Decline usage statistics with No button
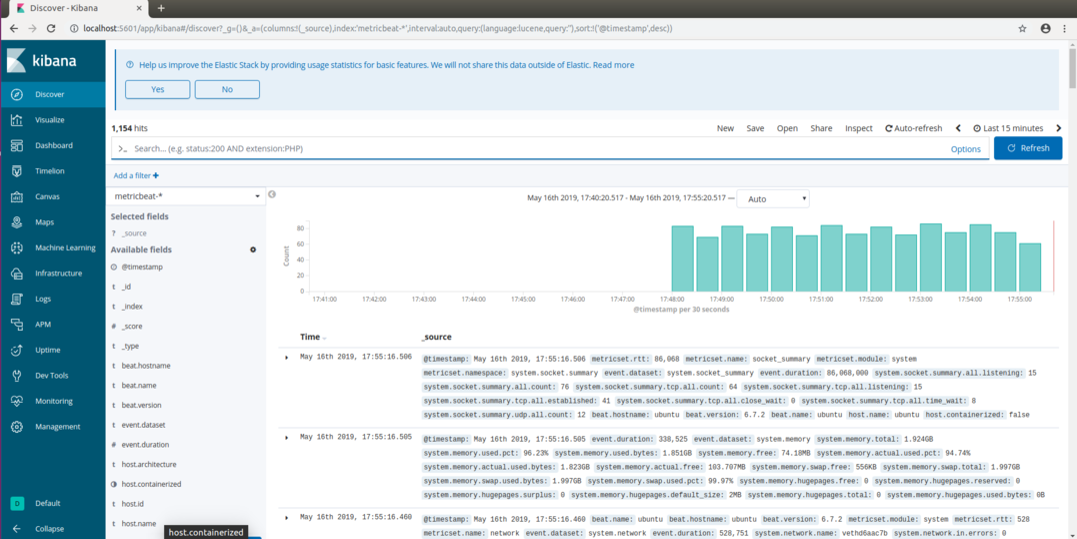1077x539 pixels. (x=227, y=89)
